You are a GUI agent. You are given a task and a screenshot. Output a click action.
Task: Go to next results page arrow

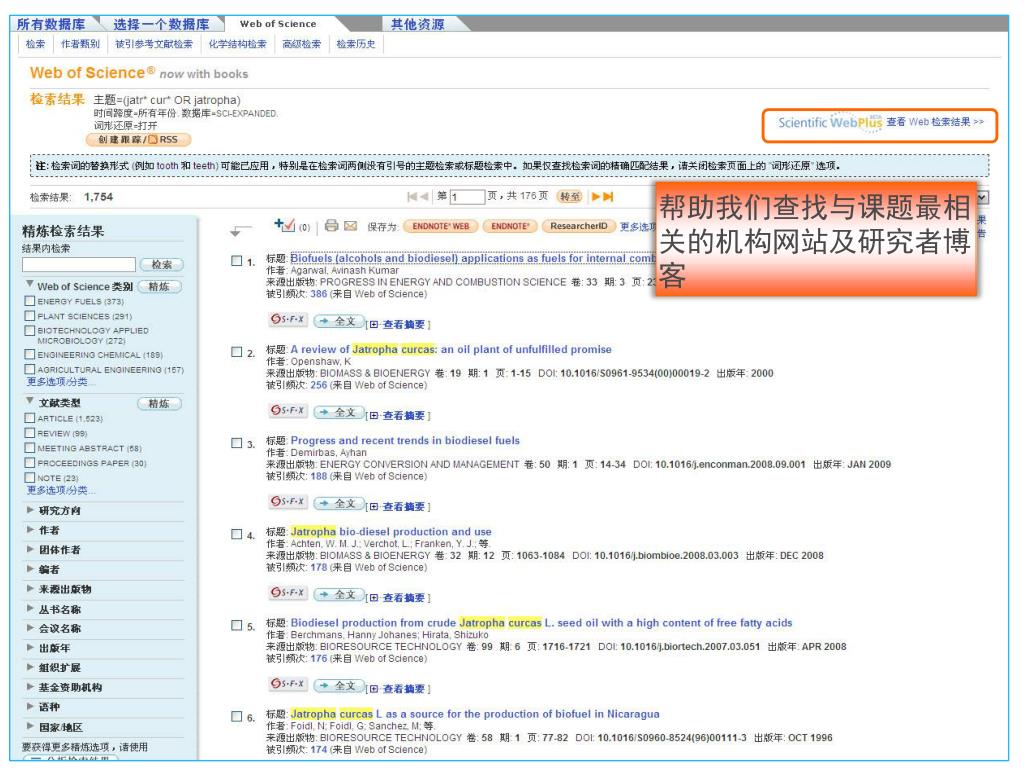click(596, 197)
